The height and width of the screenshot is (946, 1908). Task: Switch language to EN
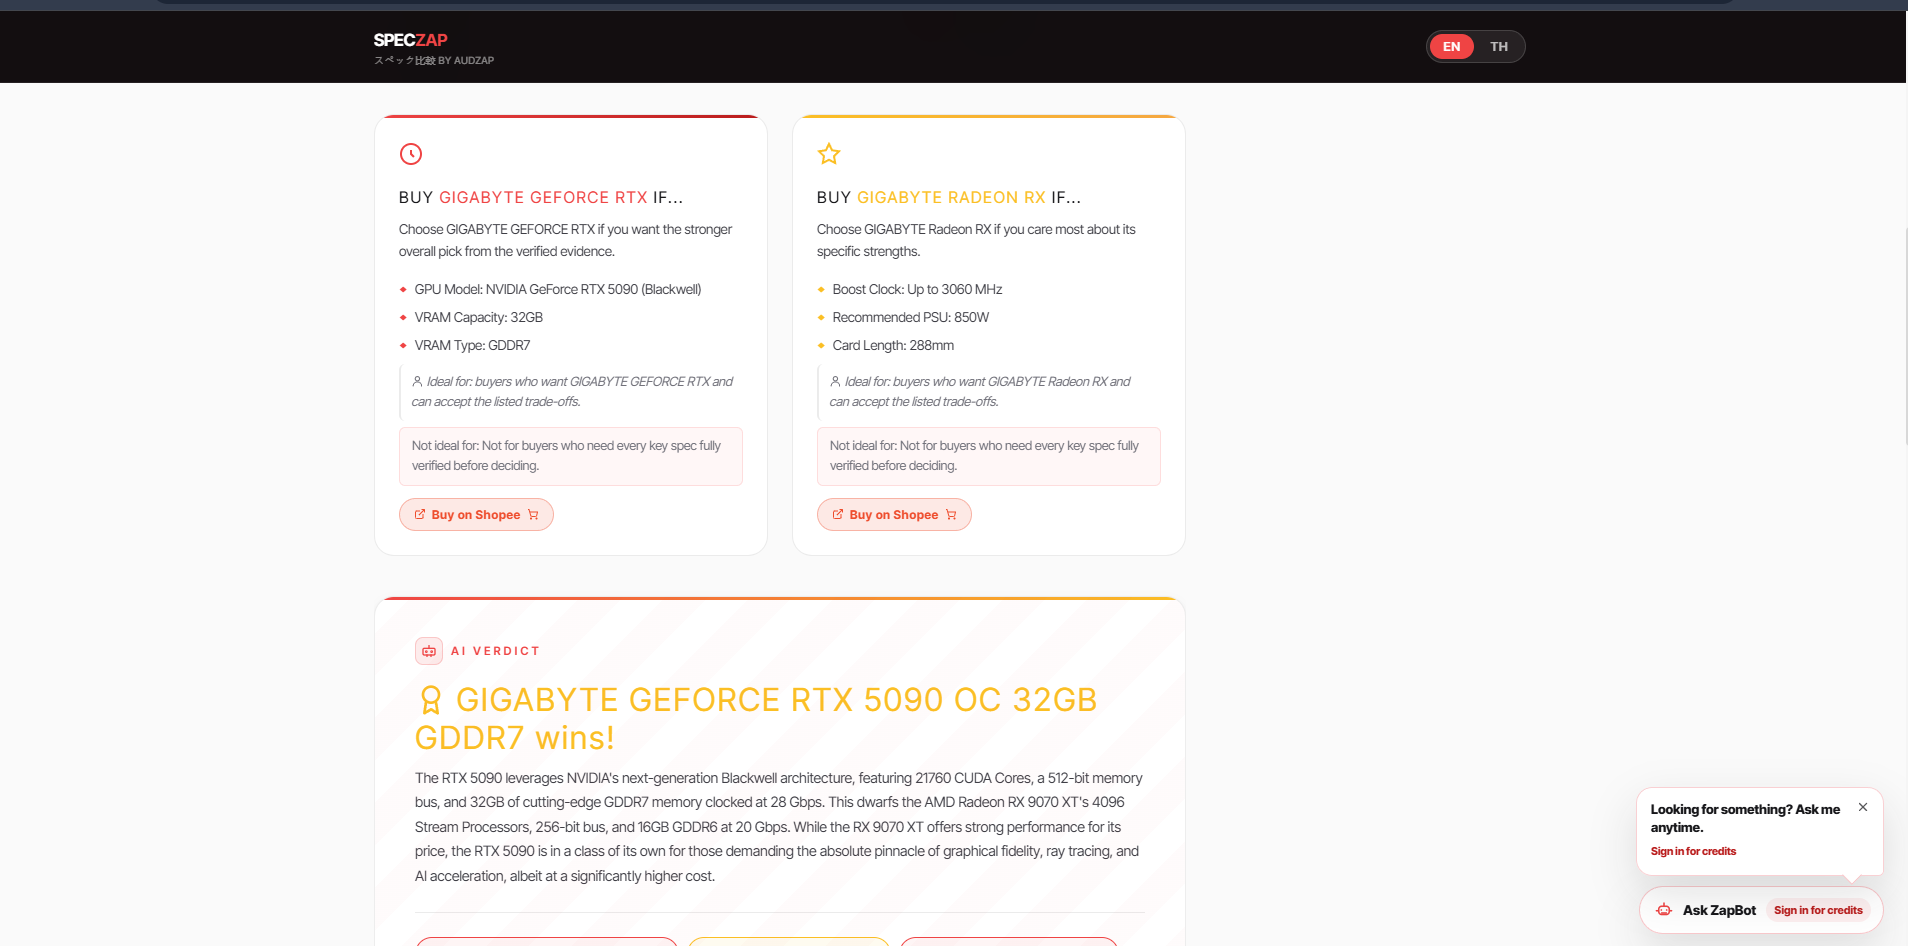1451,47
